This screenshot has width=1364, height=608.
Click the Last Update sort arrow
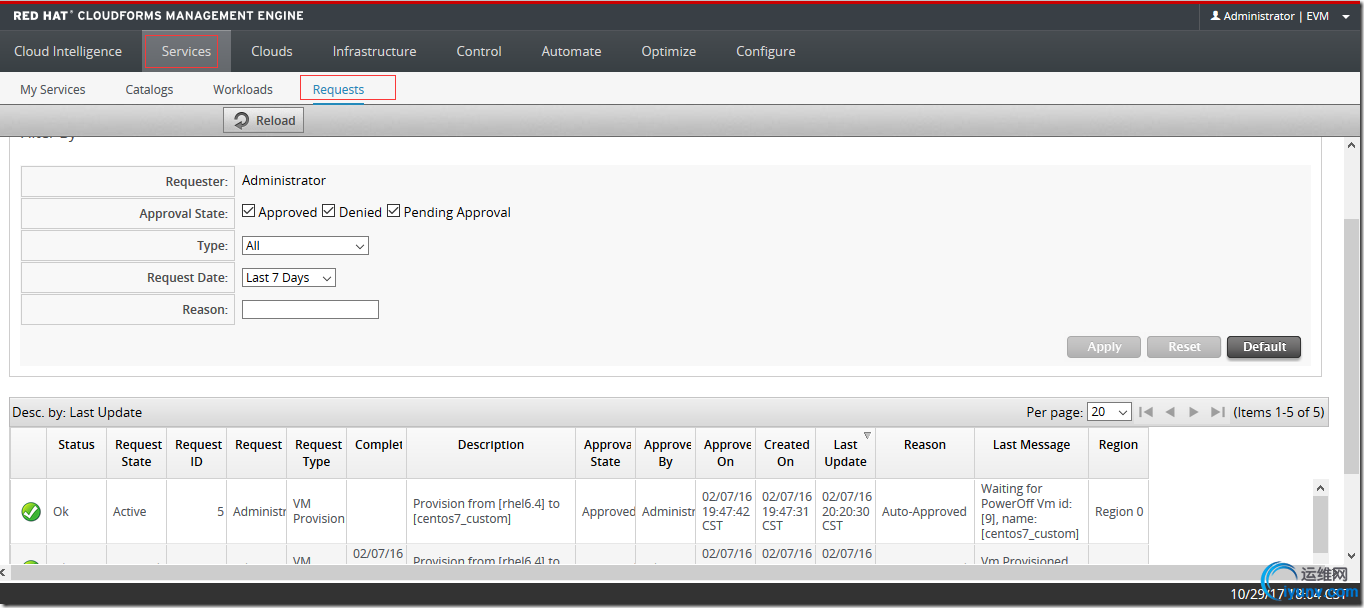(867, 435)
